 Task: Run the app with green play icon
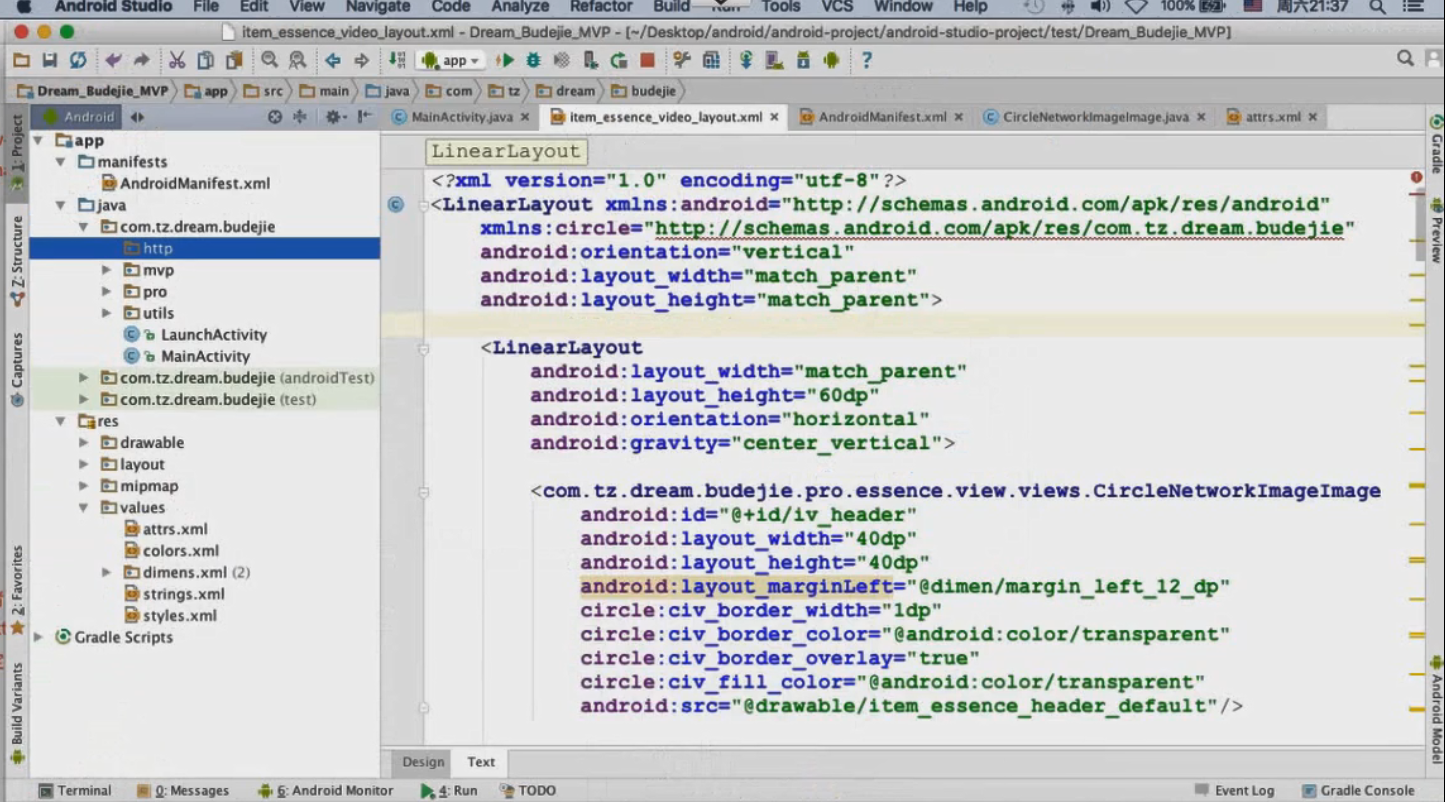pos(505,61)
